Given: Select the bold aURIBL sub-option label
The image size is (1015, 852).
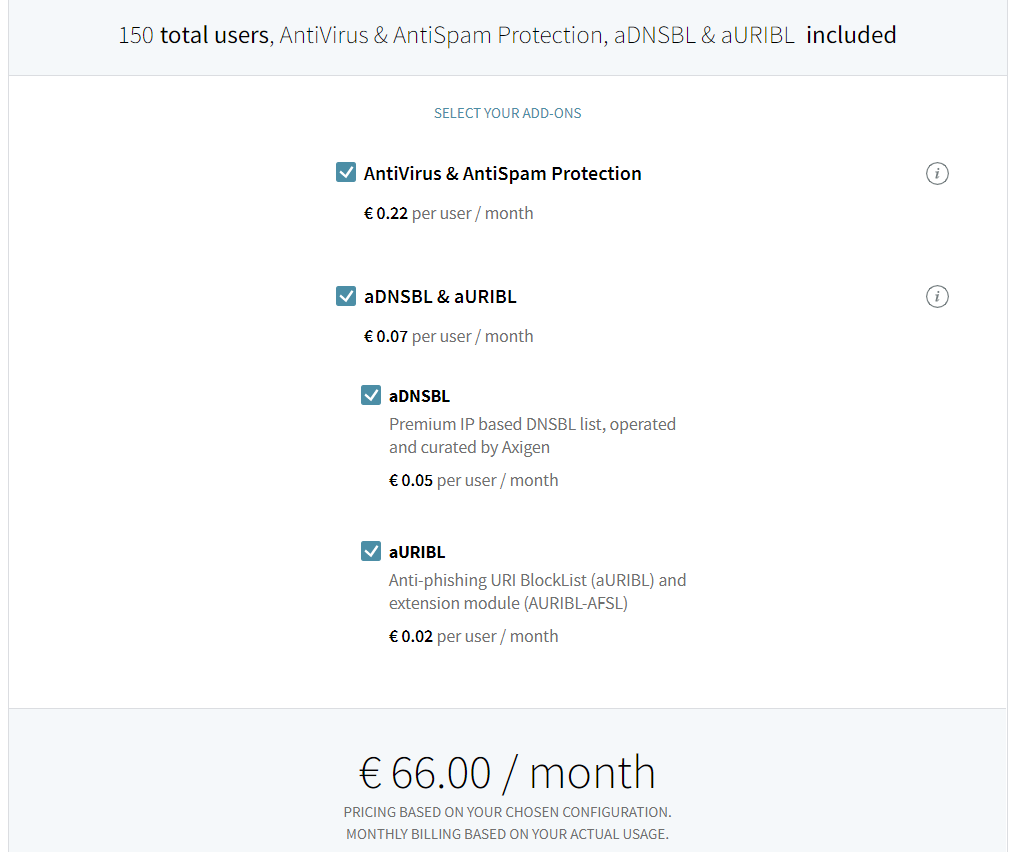Looking at the screenshot, I should (x=417, y=552).
